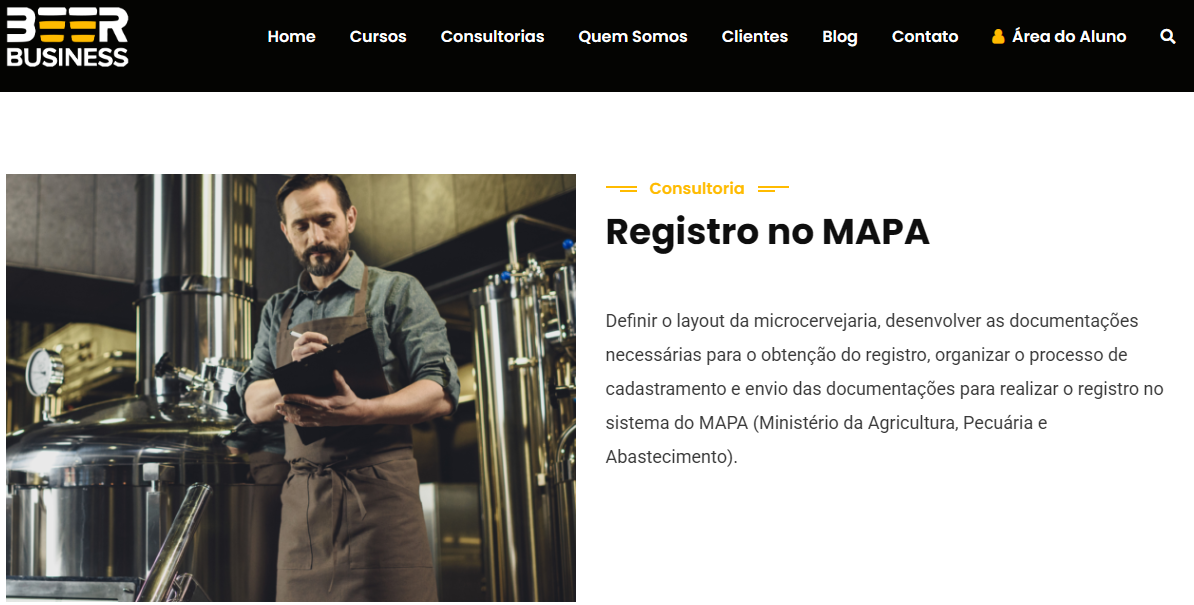Click the paragraph starting with Definir
1194x605 pixels.
pyautogui.click(x=884, y=389)
